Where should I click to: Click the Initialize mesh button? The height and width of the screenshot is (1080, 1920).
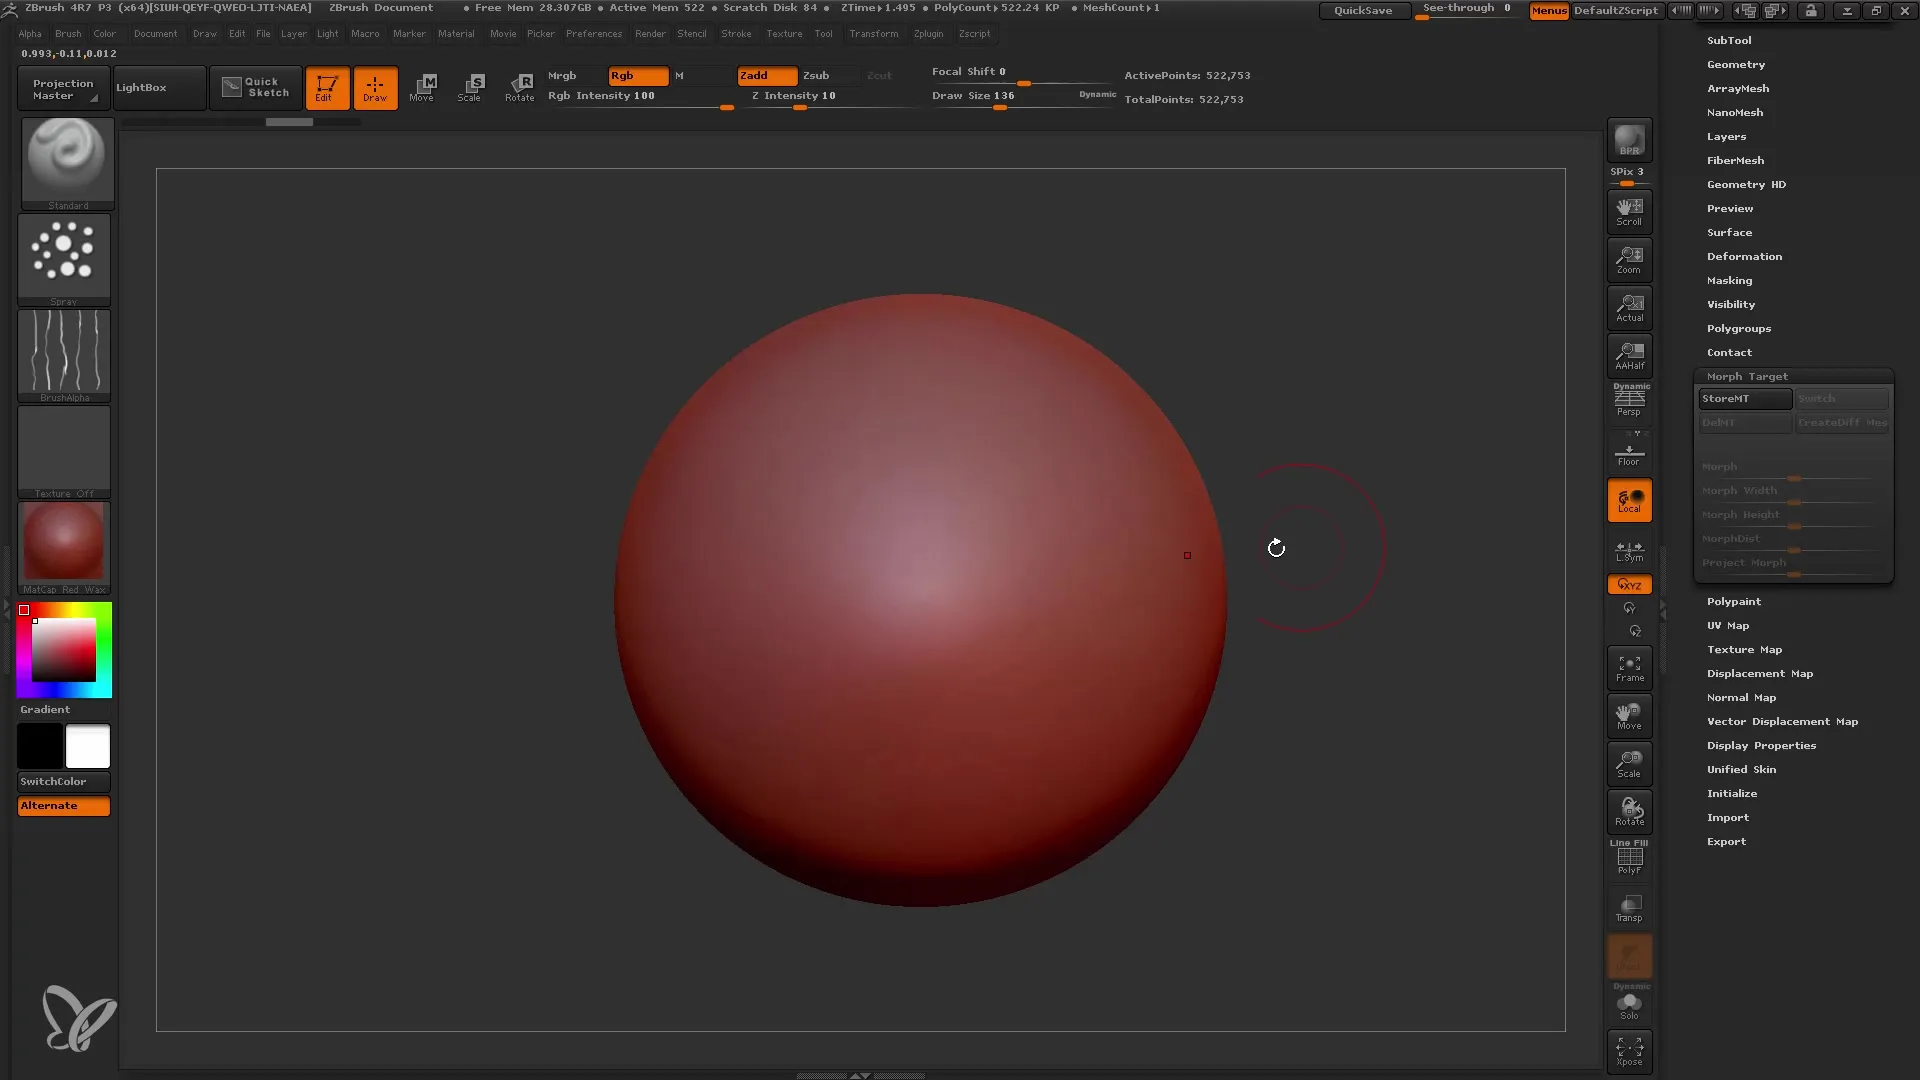(1733, 793)
